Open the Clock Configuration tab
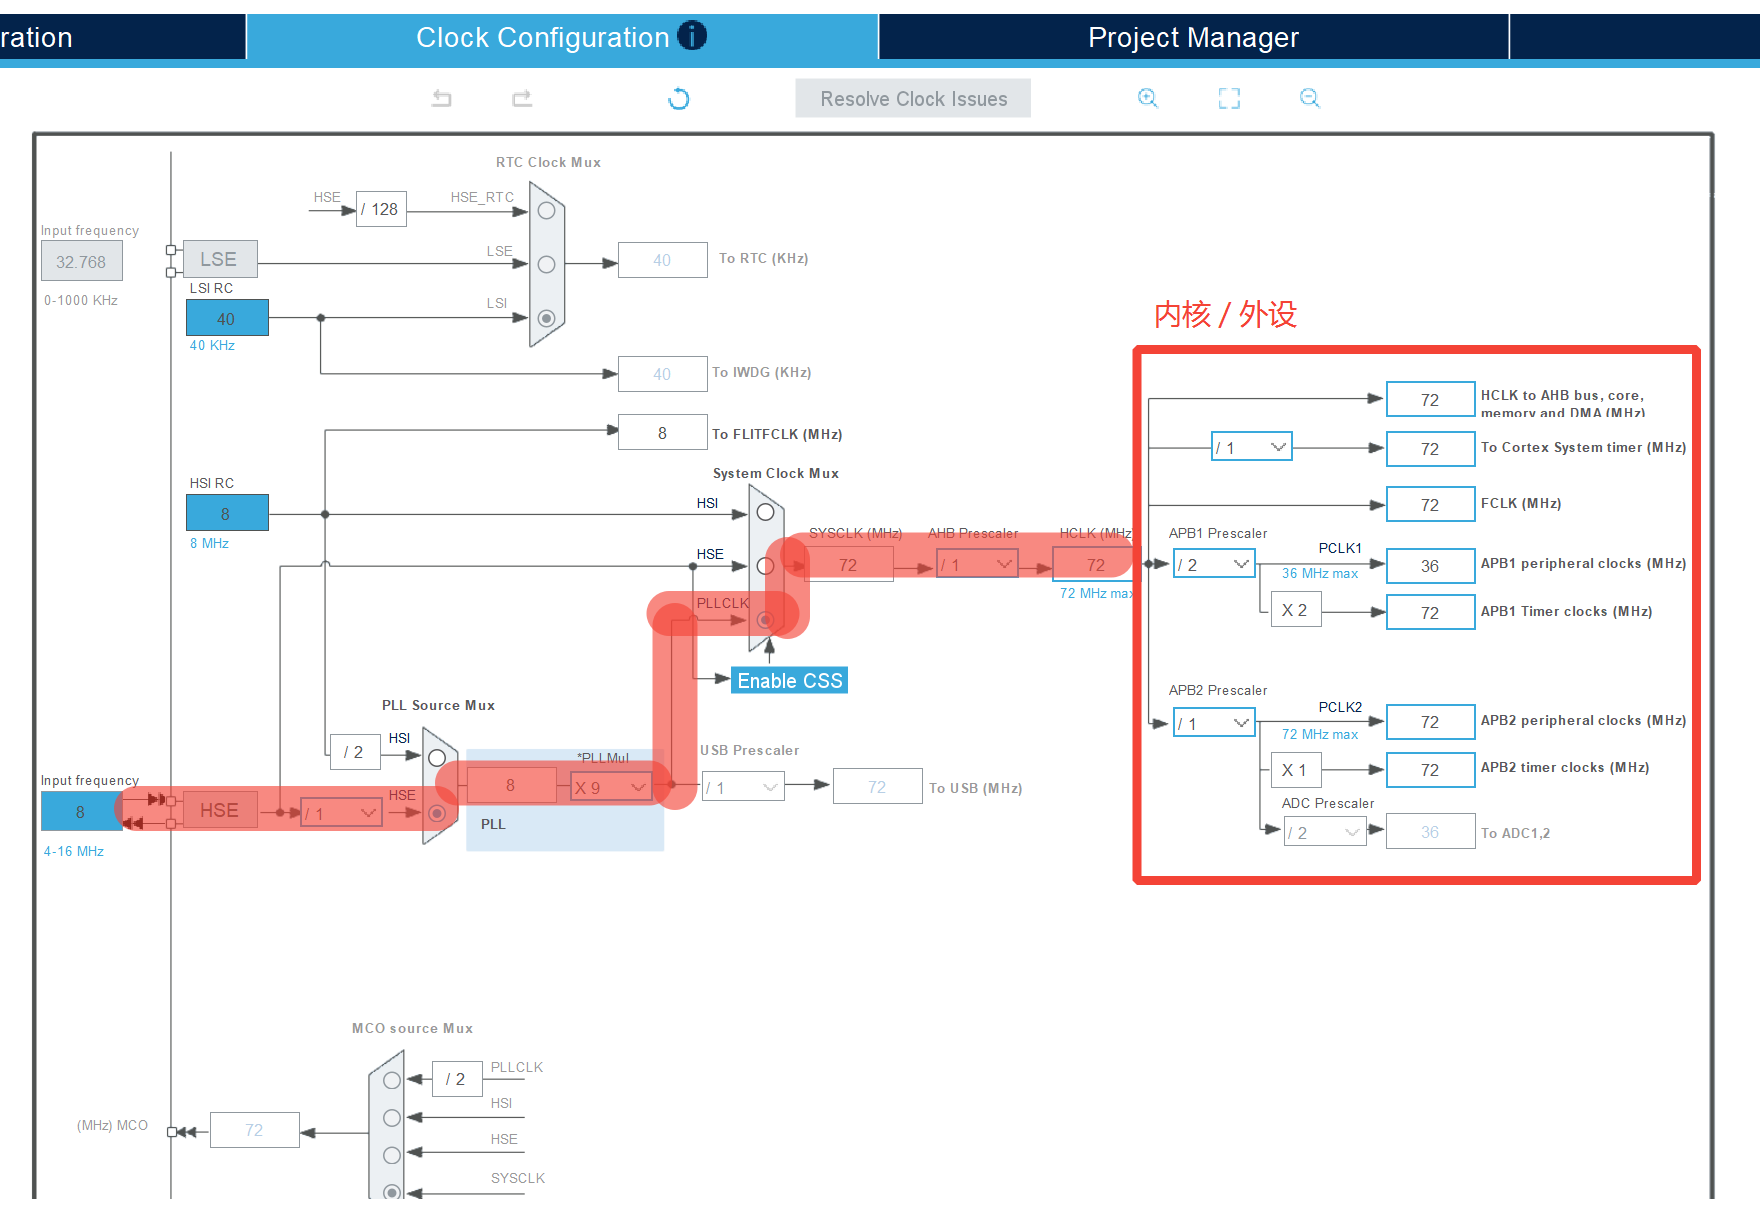1760x1209 pixels. pos(562,37)
